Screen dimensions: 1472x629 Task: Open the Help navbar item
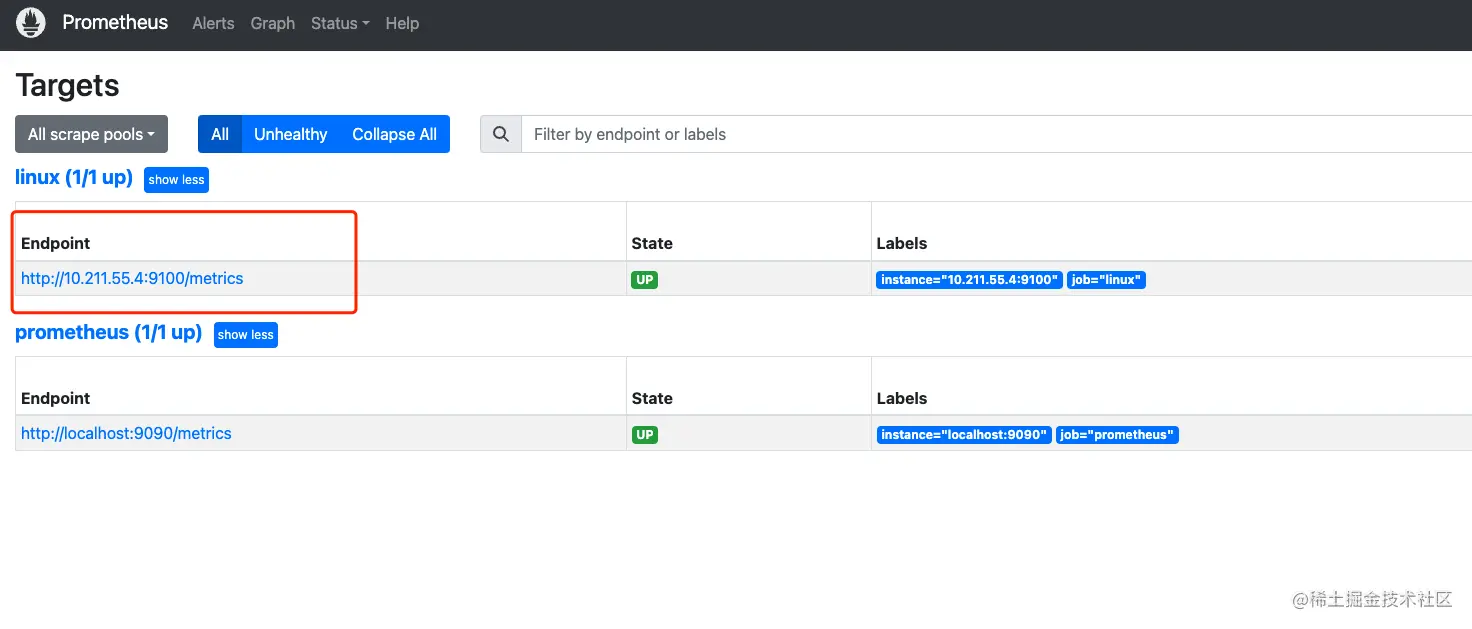[402, 23]
